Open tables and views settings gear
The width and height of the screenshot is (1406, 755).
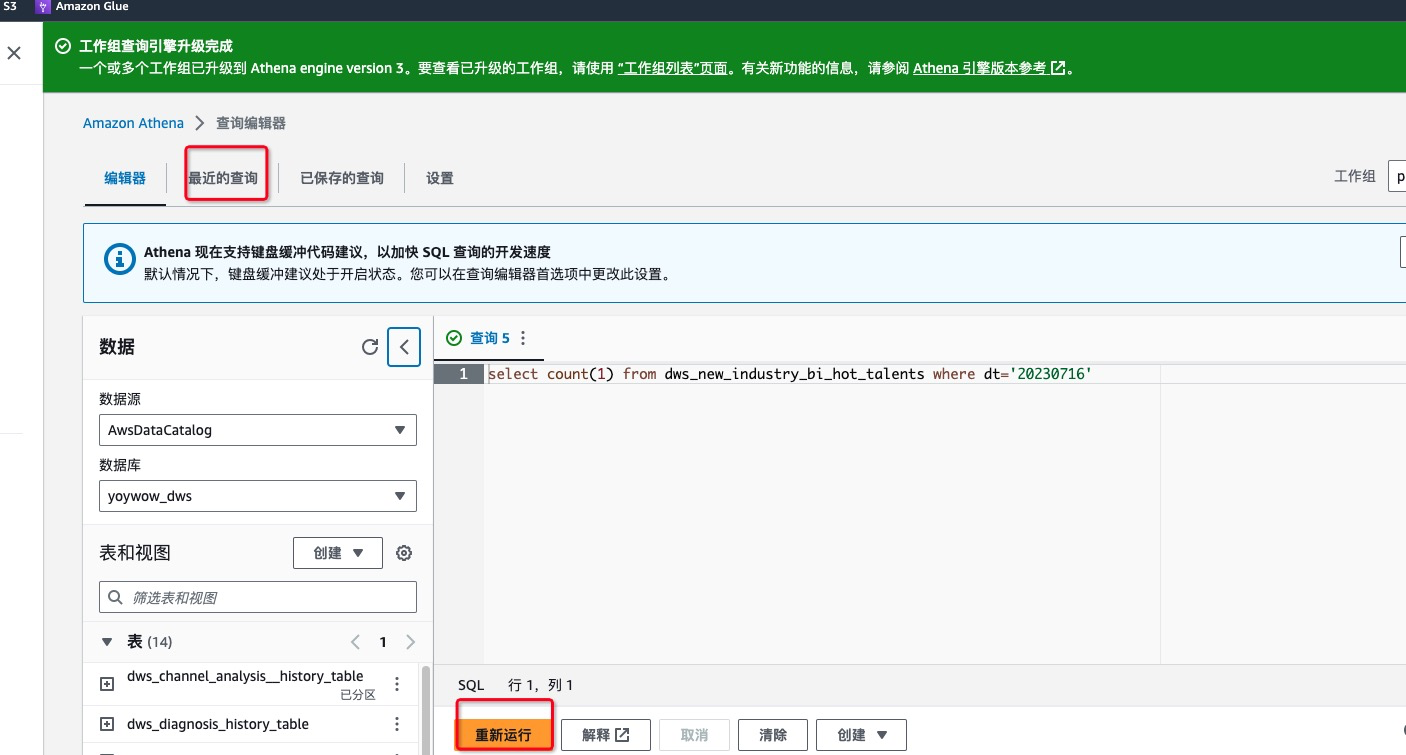click(404, 553)
